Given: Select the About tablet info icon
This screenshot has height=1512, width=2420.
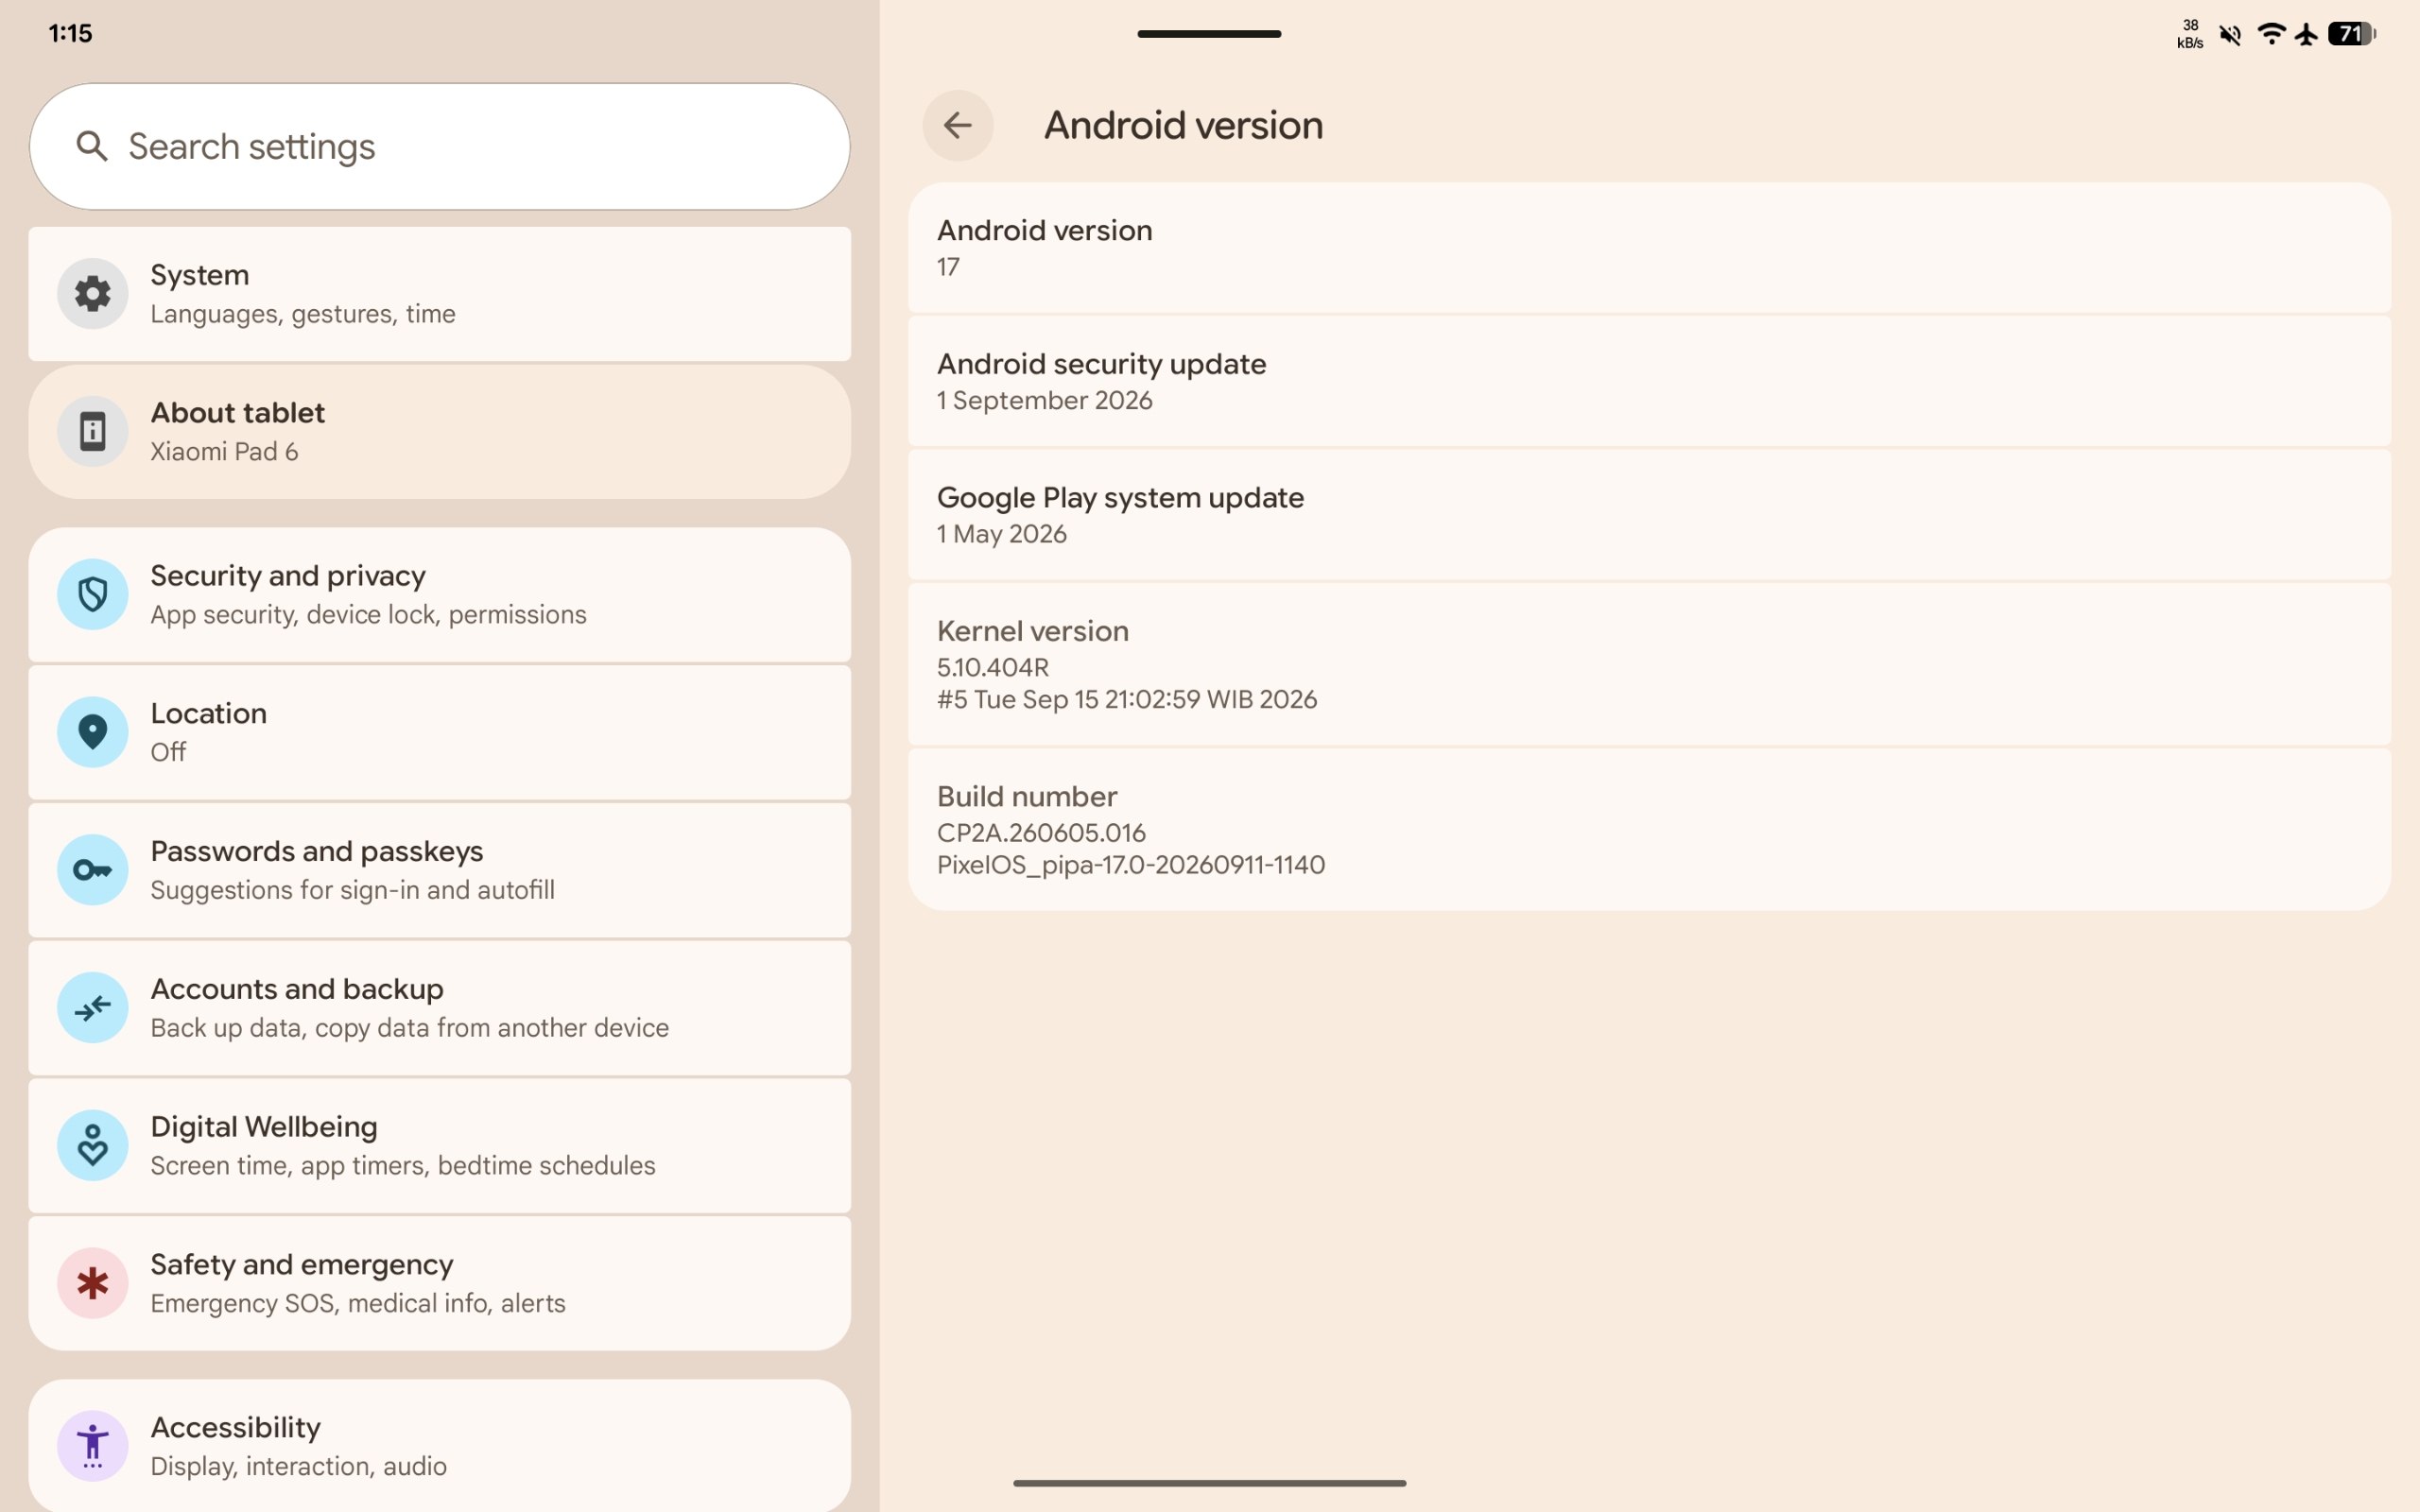Looking at the screenshot, I should pyautogui.click(x=92, y=432).
